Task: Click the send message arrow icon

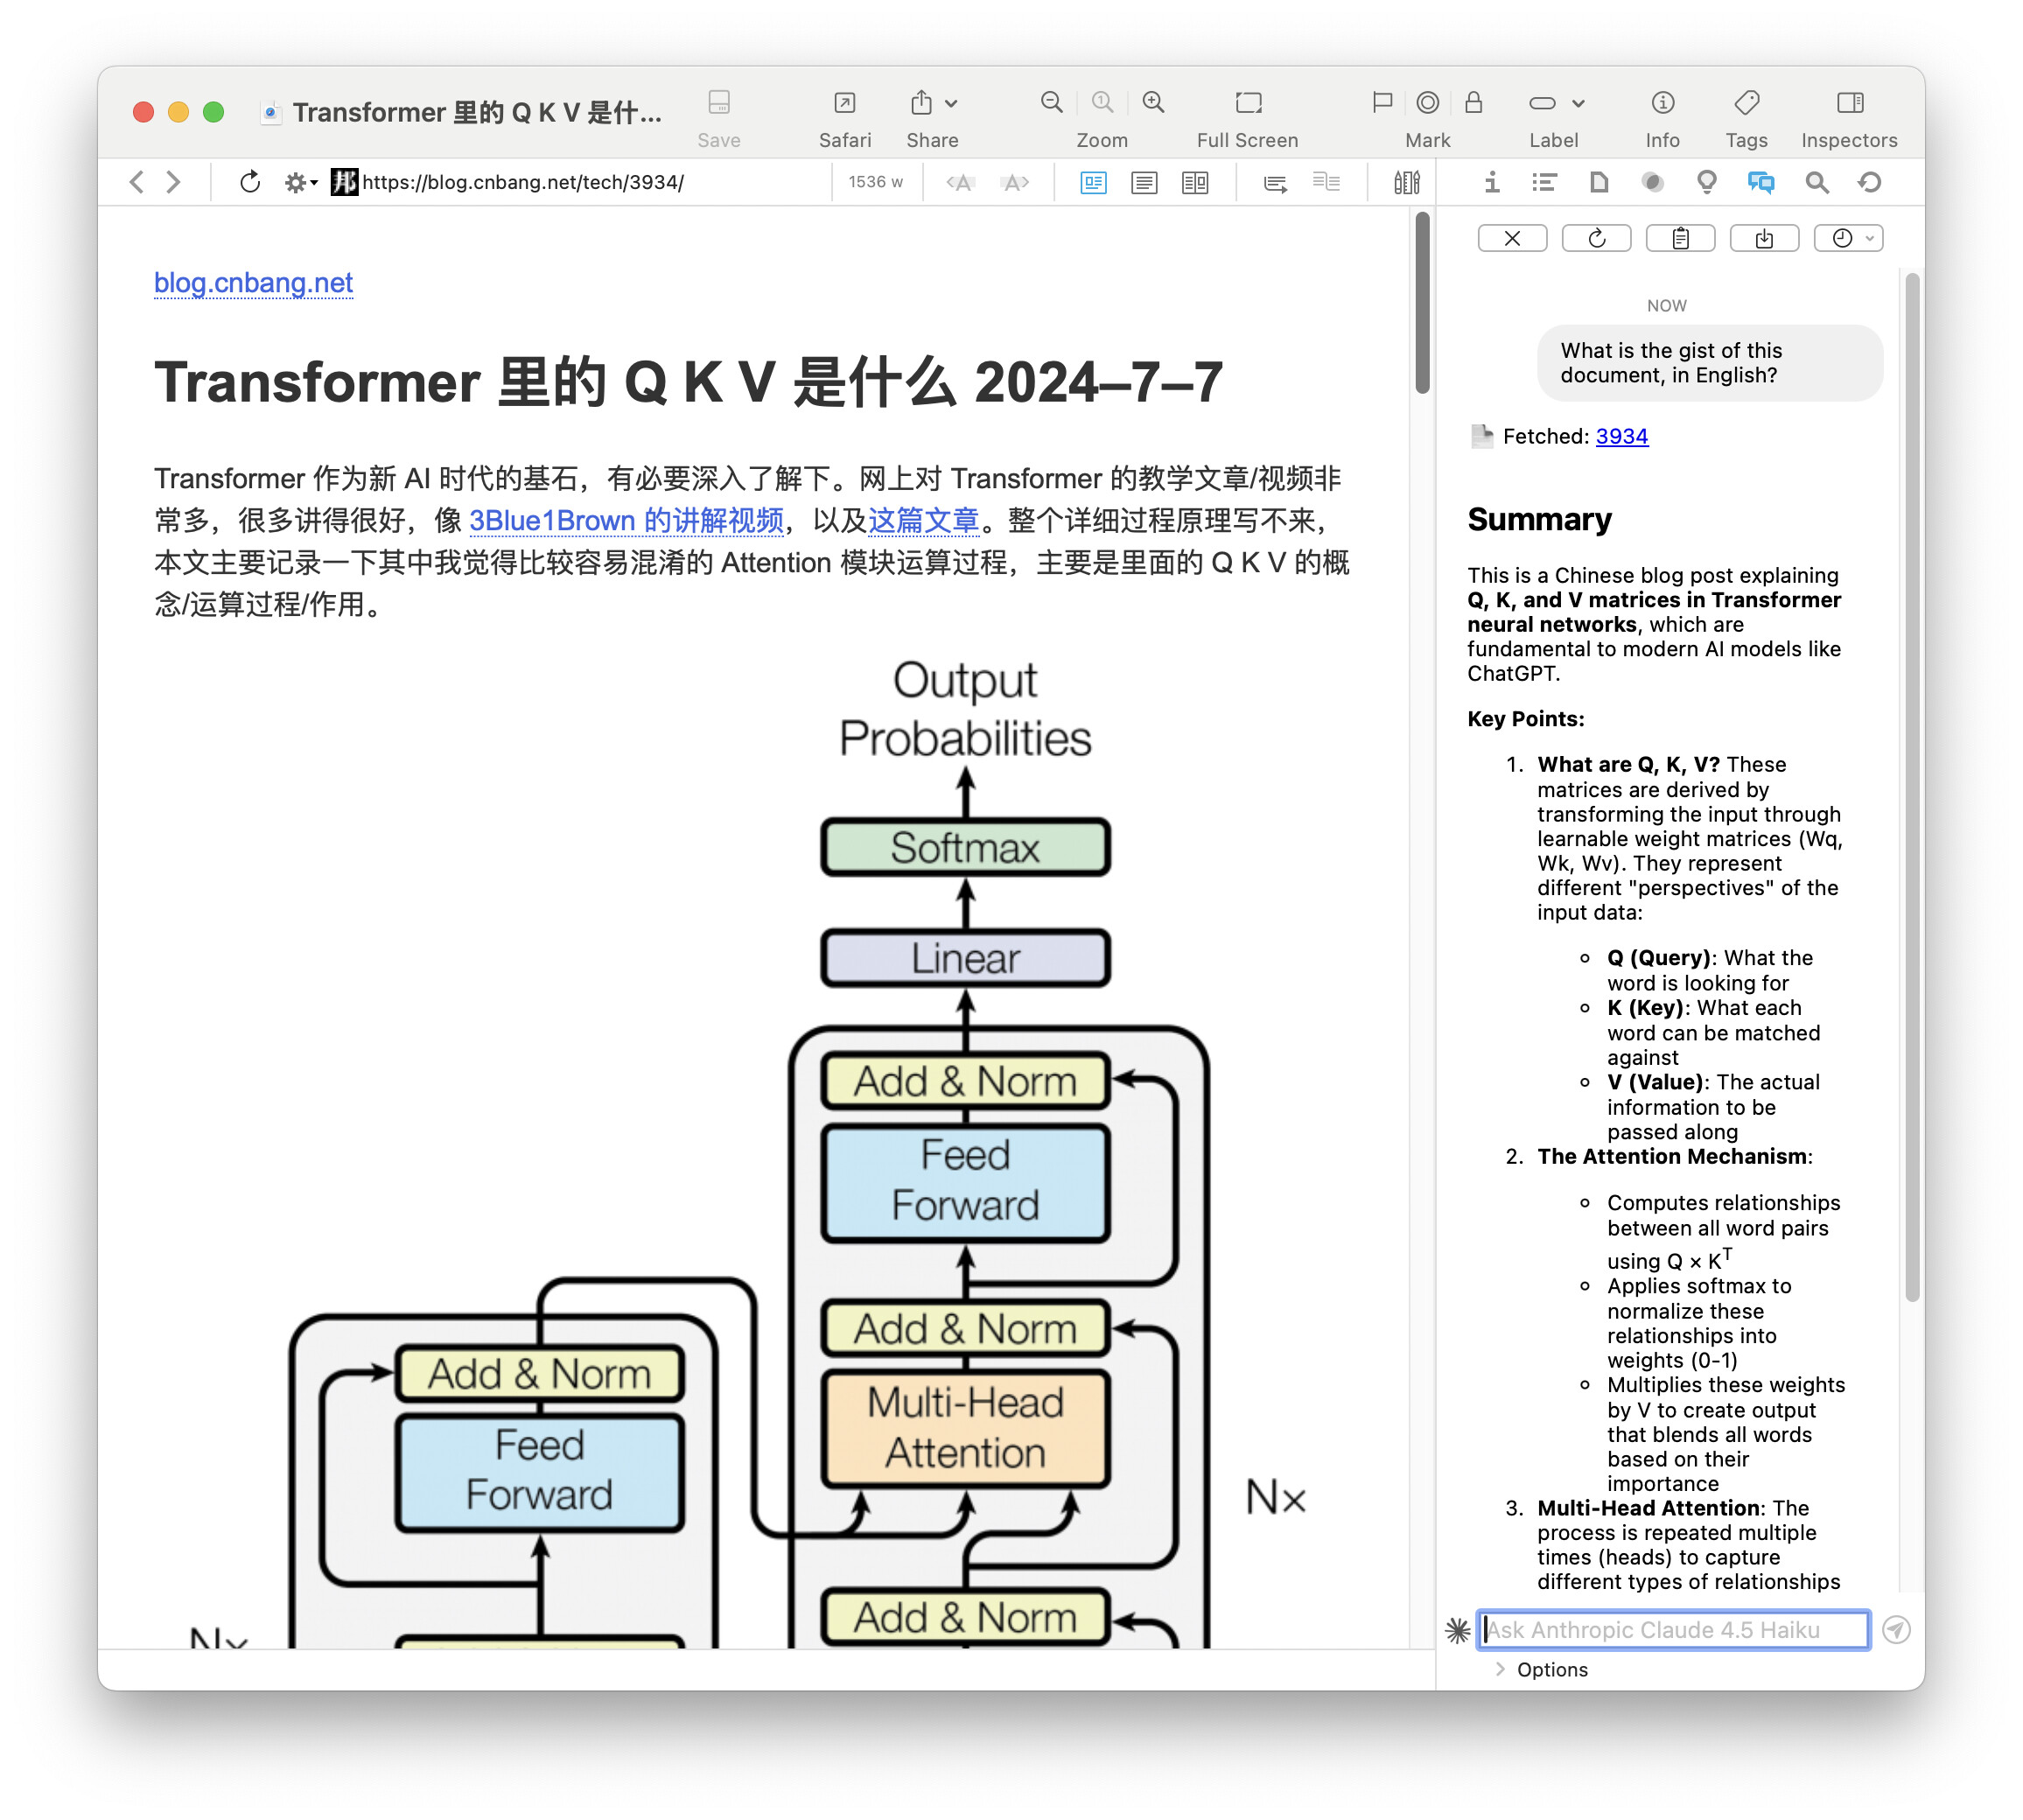Action: tap(1895, 1629)
